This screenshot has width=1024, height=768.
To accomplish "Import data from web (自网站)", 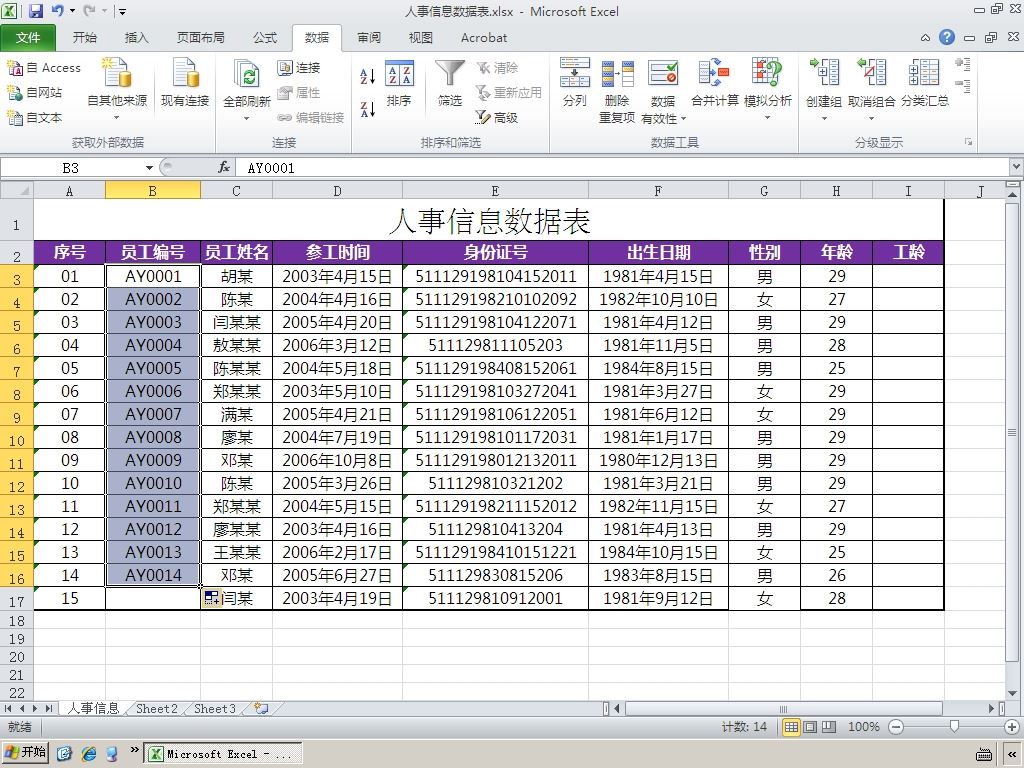I will pyautogui.click(x=35, y=93).
